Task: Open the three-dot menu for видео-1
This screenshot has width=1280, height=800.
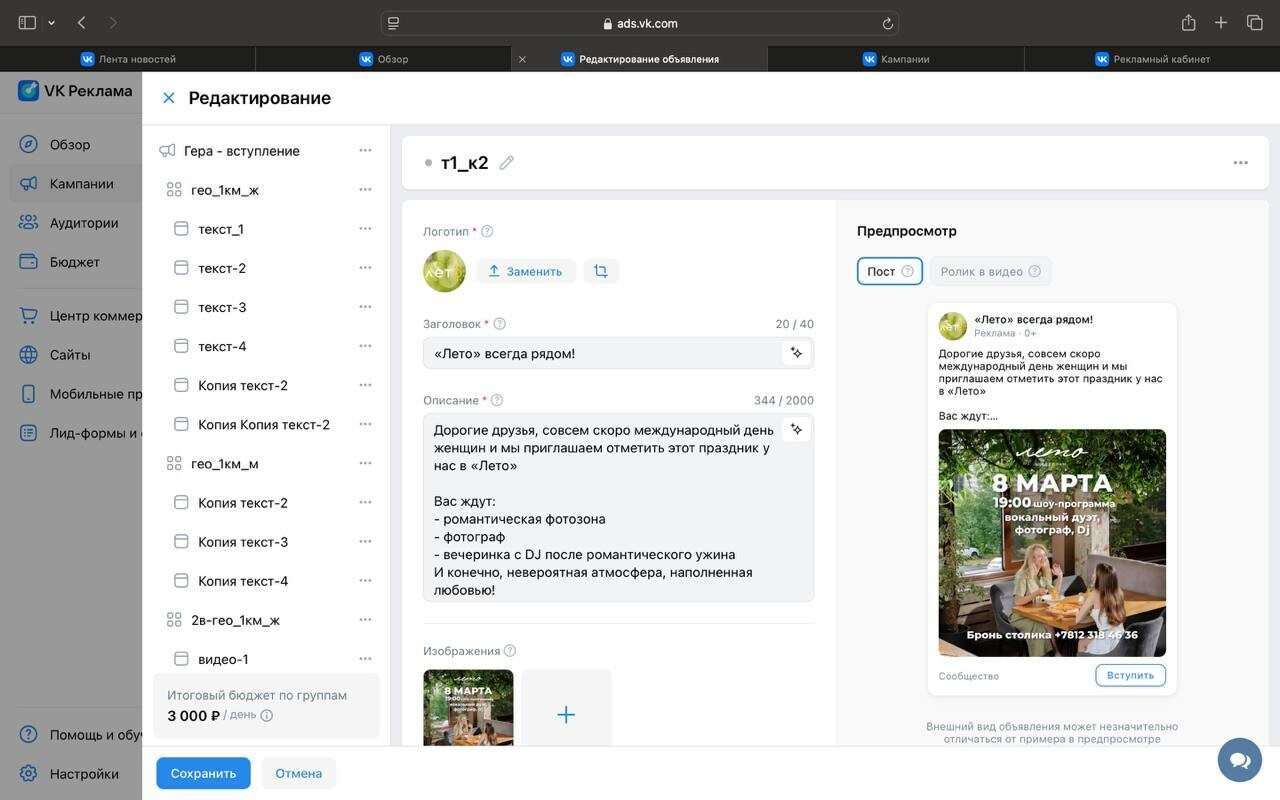Action: [x=365, y=658]
